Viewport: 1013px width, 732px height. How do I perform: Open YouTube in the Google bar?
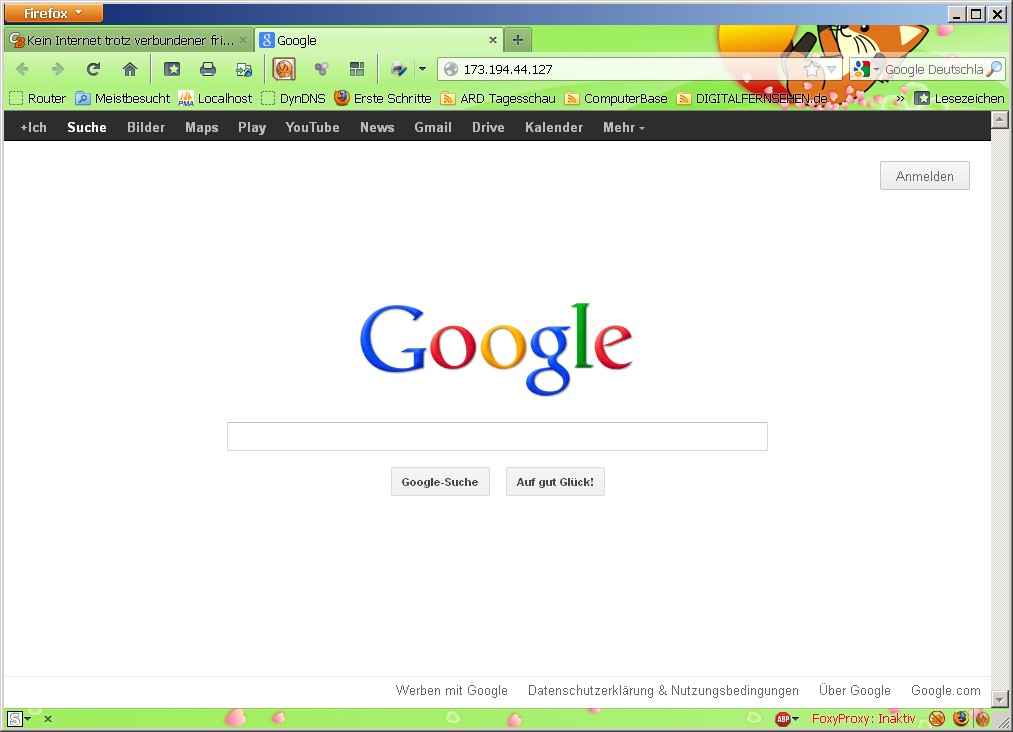point(313,127)
